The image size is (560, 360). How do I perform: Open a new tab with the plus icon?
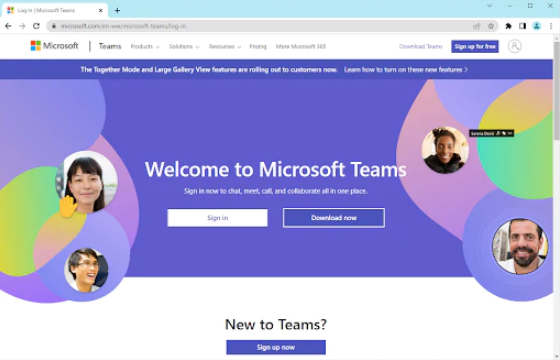(x=117, y=10)
